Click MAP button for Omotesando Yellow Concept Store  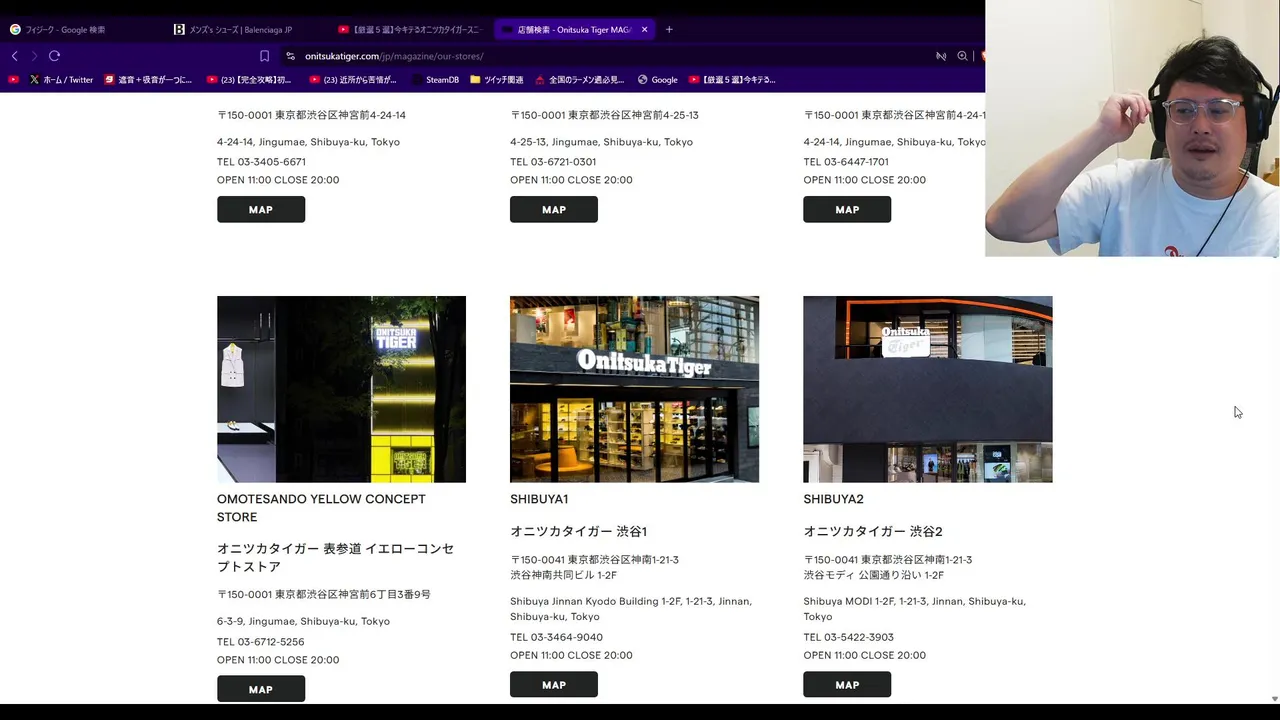[x=261, y=689]
